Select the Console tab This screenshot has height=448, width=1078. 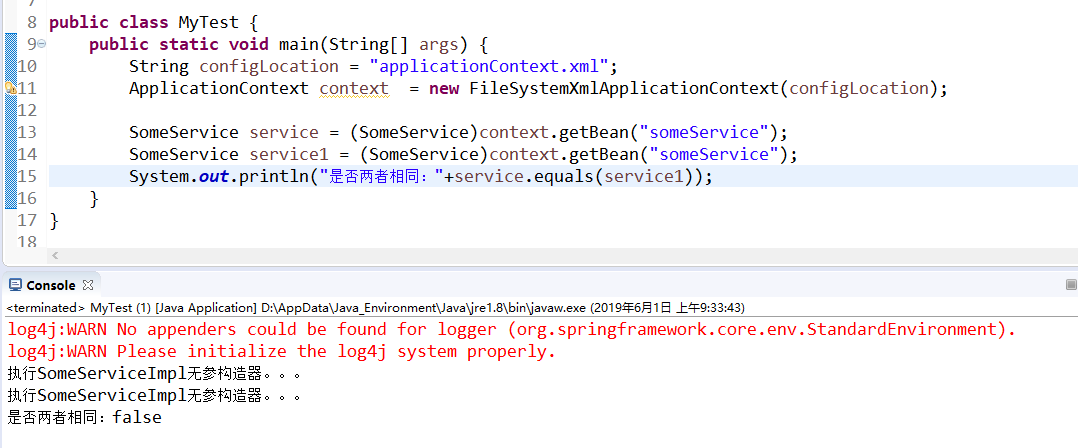pos(51,285)
